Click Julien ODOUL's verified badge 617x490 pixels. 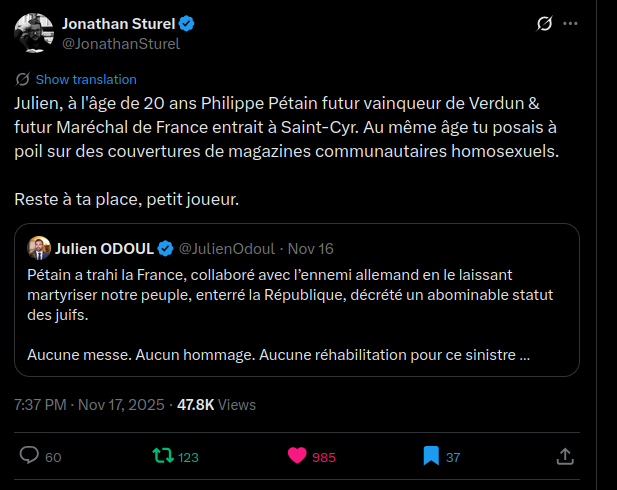click(164, 248)
